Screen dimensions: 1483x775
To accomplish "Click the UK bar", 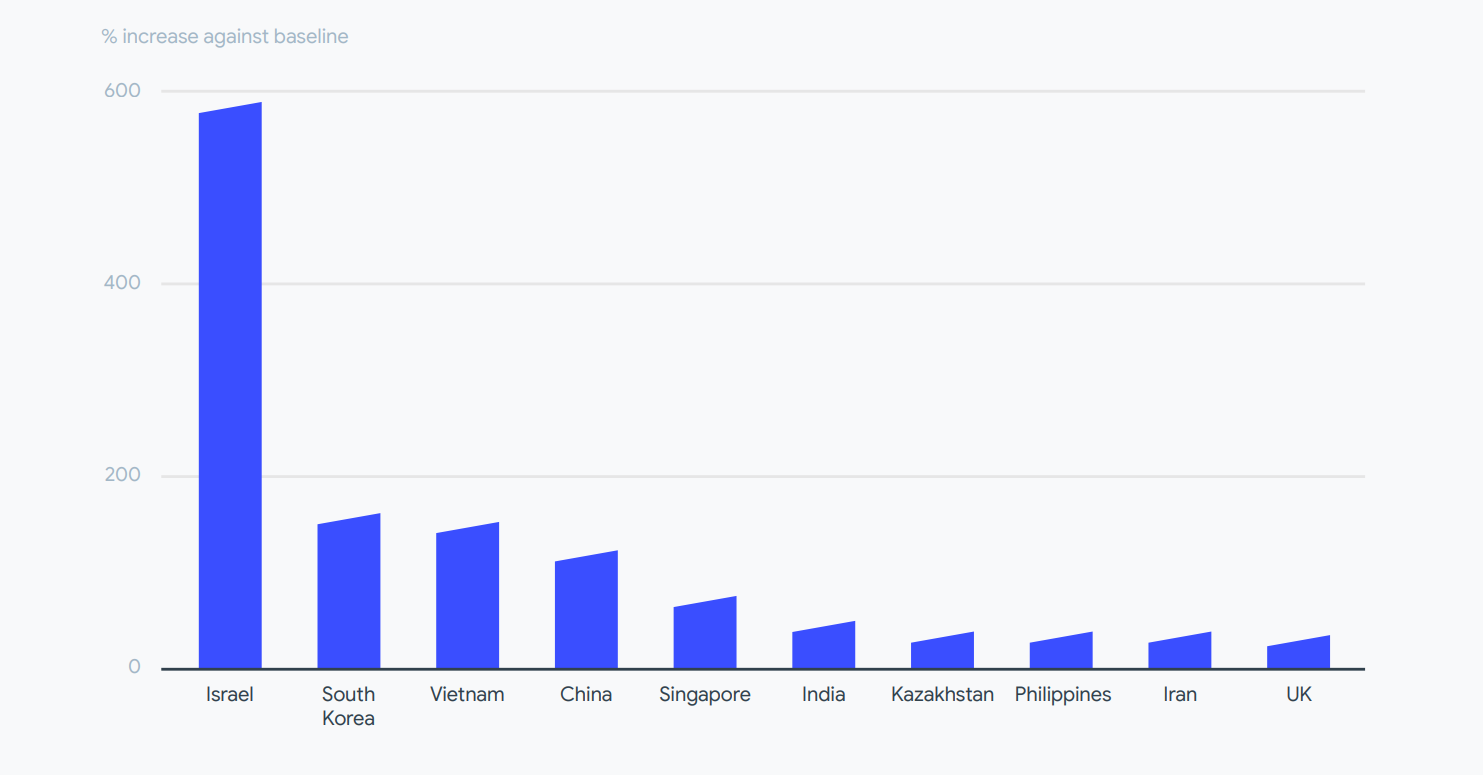I will (1298, 656).
